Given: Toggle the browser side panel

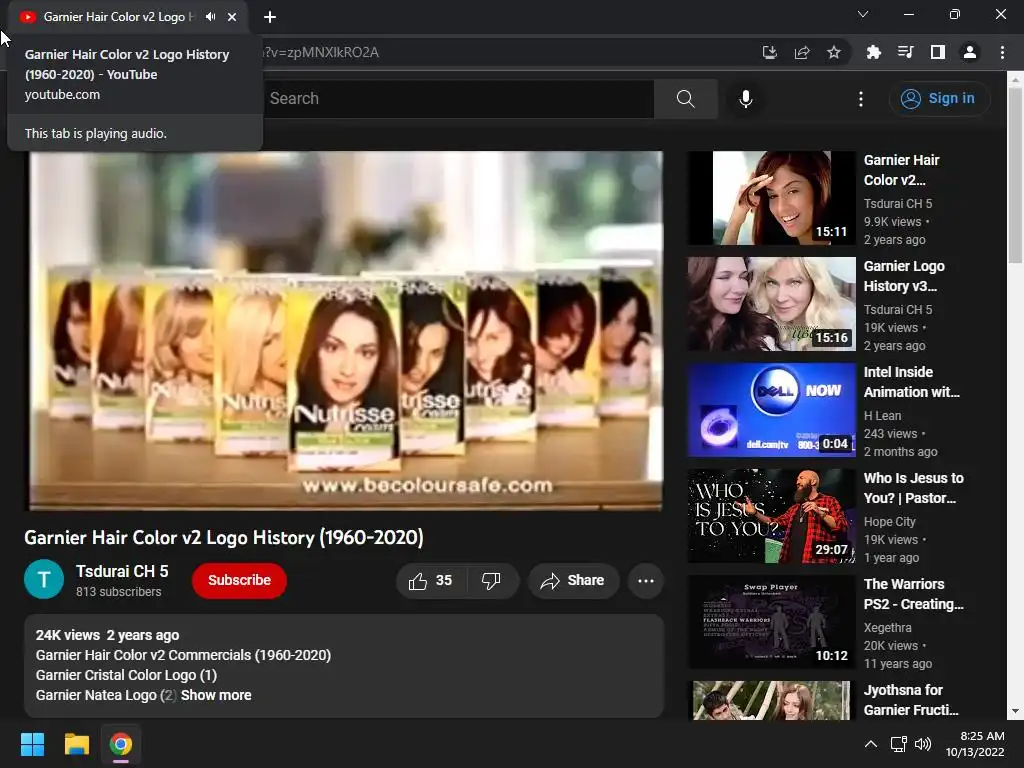Looking at the screenshot, I should coord(938,52).
